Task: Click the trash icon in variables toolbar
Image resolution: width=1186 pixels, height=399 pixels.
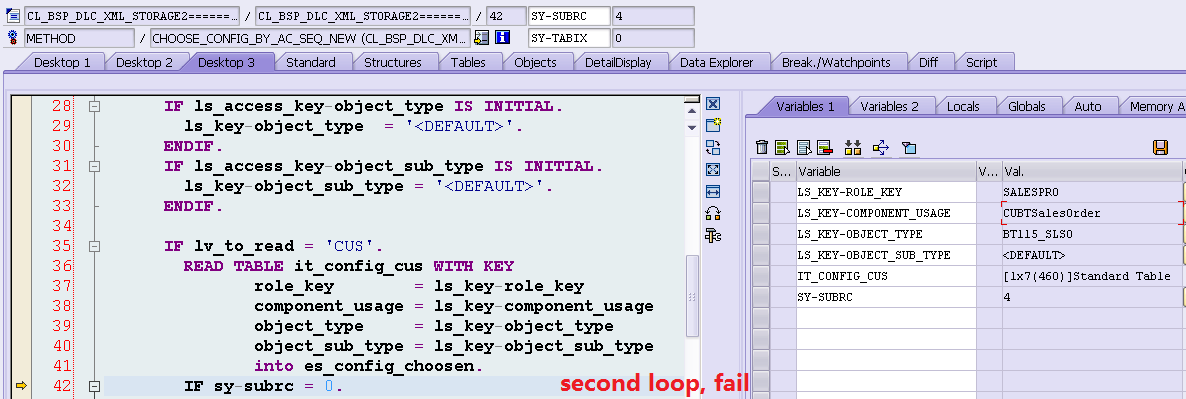Action: click(x=762, y=147)
